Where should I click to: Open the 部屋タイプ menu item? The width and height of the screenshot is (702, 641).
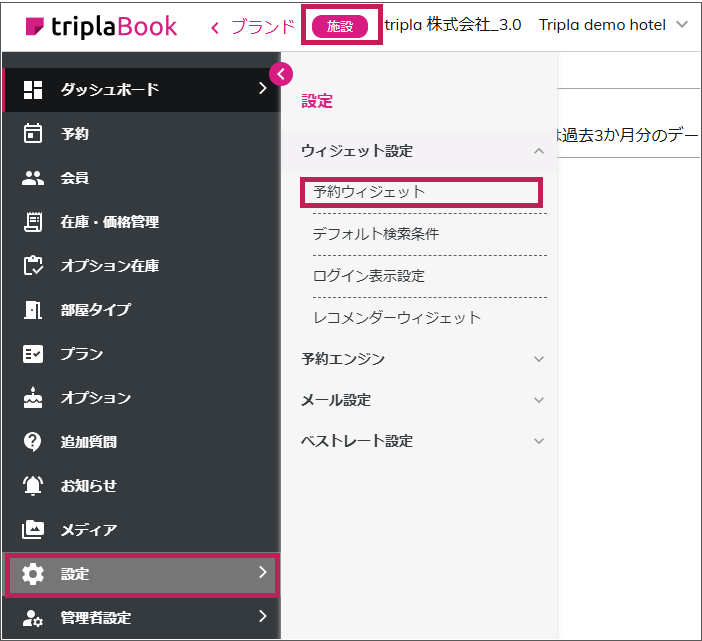(141, 309)
